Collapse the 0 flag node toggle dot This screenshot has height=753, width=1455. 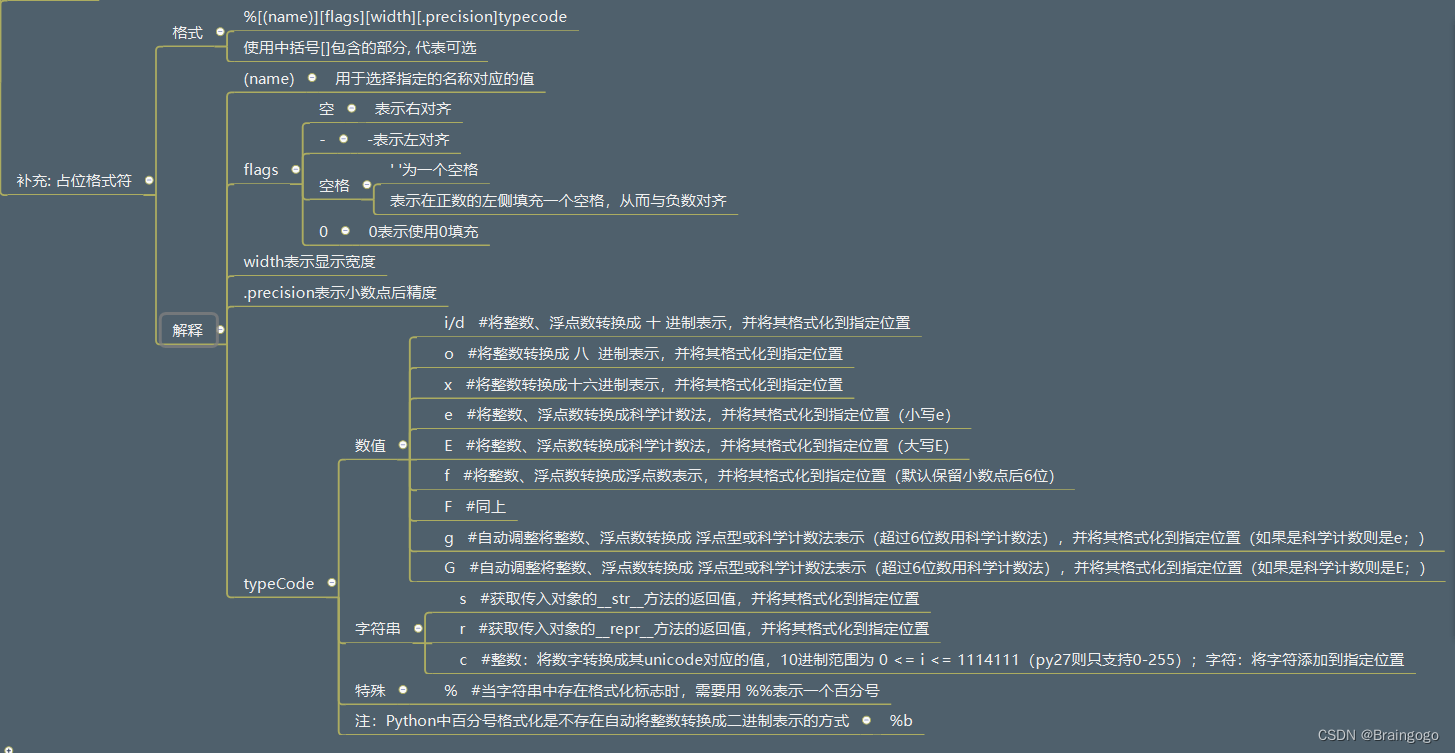[x=345, y=230]
